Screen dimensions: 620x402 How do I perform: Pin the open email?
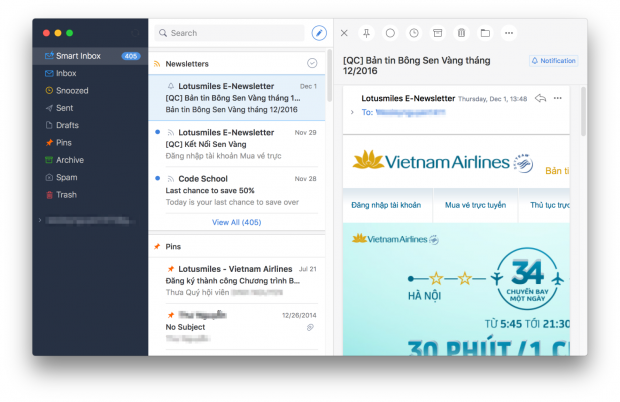[x=367, y=33]
